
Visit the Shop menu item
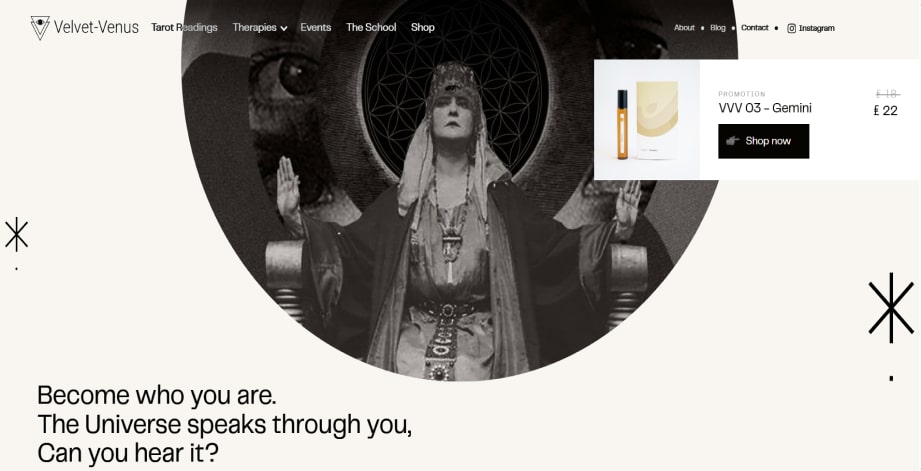tap(422, 27)
